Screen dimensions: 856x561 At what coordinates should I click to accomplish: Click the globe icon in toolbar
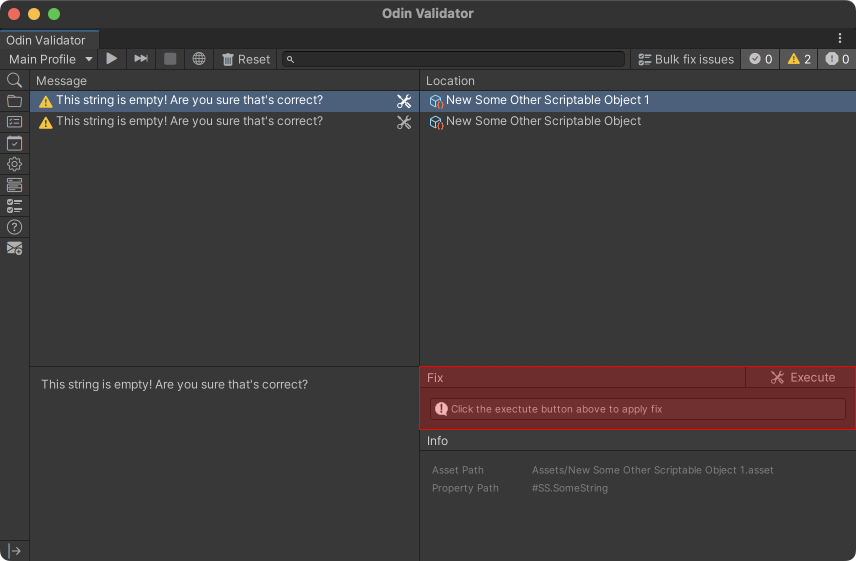click(x=199, y=59)
